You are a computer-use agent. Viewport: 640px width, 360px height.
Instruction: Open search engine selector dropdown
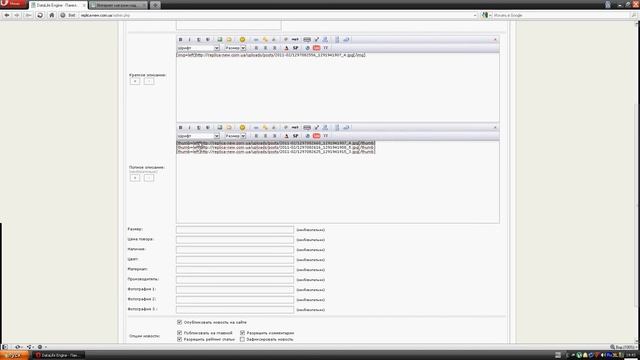click(487, 15)
